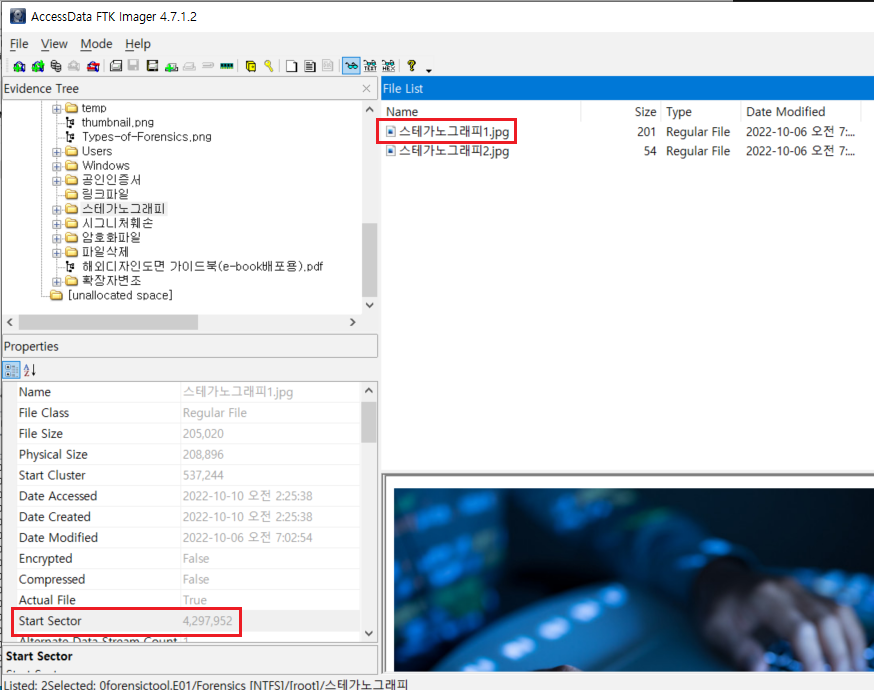Click the Categorized properties view icon
Screen dimensions: 874x690
[x=11, y=370]
